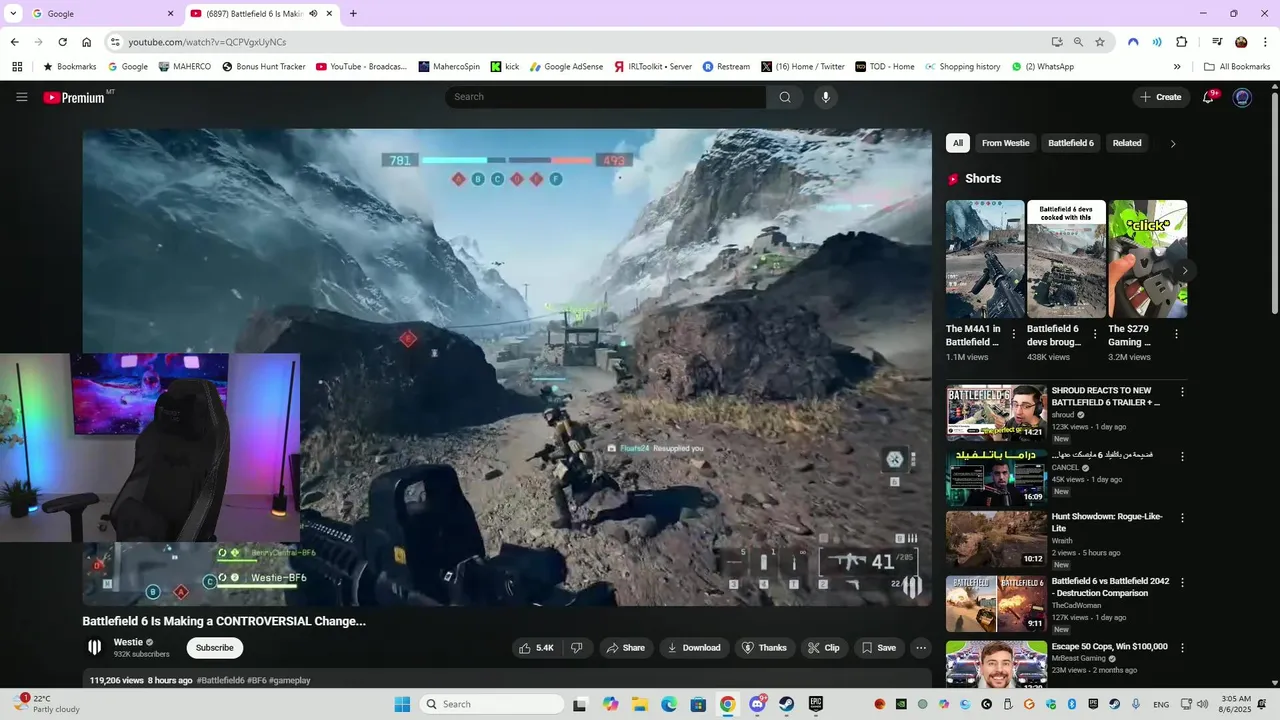Screen dimensions: 1280x720
Task: Click the YouTube search magnifier button
Action: click(x=785, y=97)
